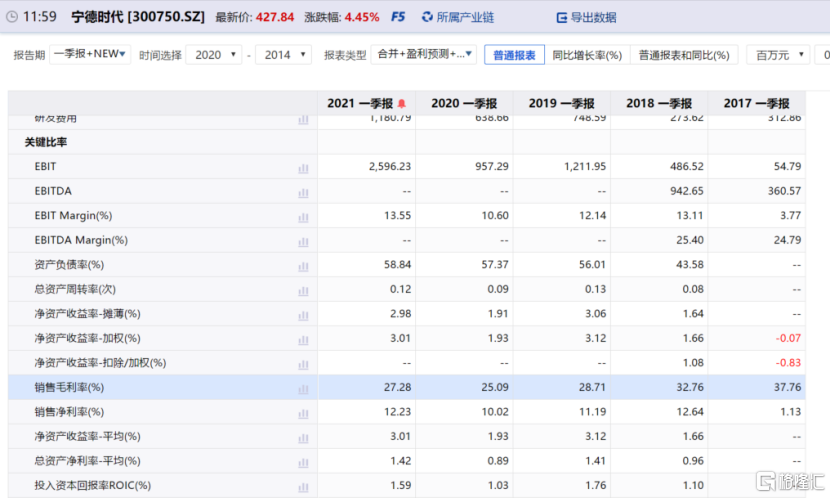Open chart icon for 净资产收益率-摊薄(%) row

(x=303, y=316)
